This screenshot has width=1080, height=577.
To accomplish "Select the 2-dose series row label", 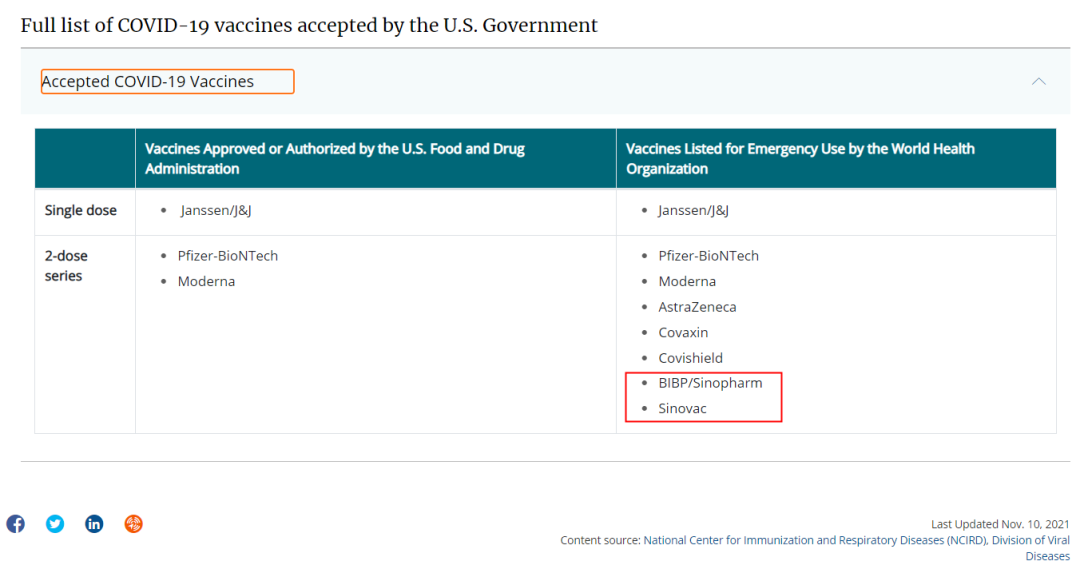I will [66, 266].
